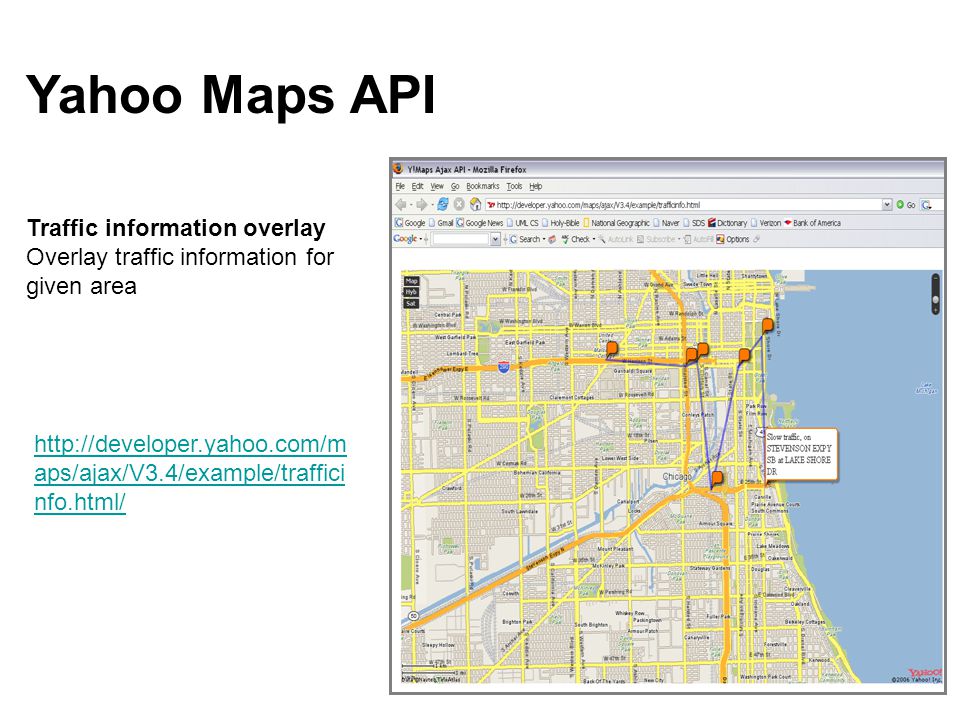The width and height of the screenshot is (960, 720).
Task: Click the leftmost orange traffic marker
Action: (x=611, y=348)
